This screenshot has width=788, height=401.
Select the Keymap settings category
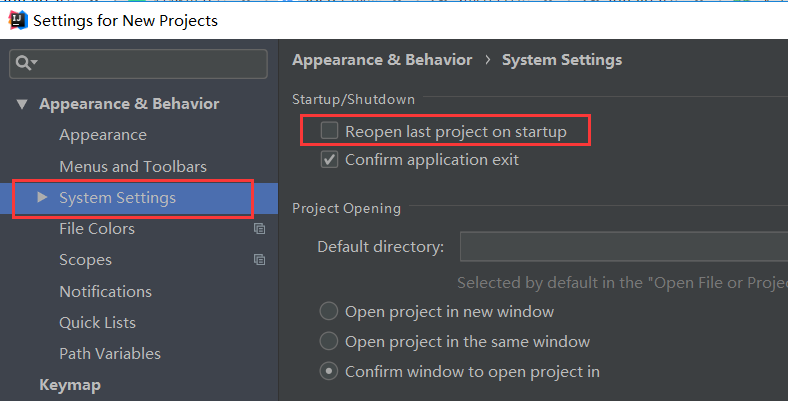(70, 385)
